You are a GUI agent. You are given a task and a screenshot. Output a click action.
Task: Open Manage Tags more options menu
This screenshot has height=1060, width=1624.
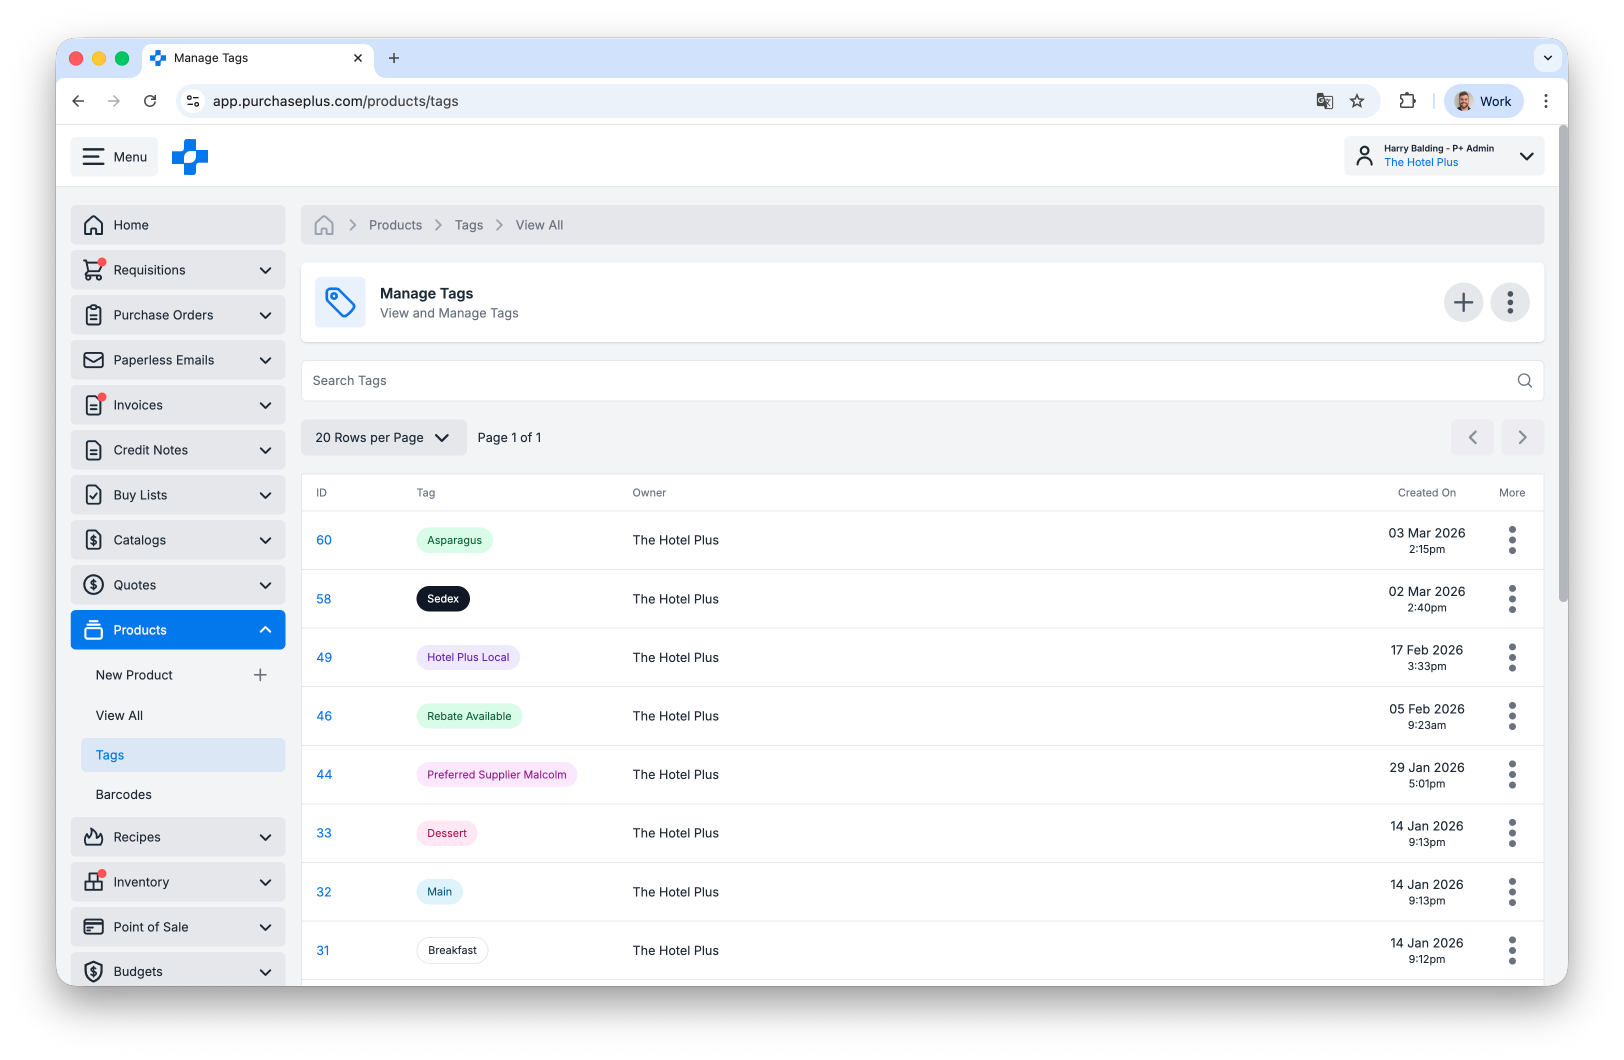(x=1510, y=302)
